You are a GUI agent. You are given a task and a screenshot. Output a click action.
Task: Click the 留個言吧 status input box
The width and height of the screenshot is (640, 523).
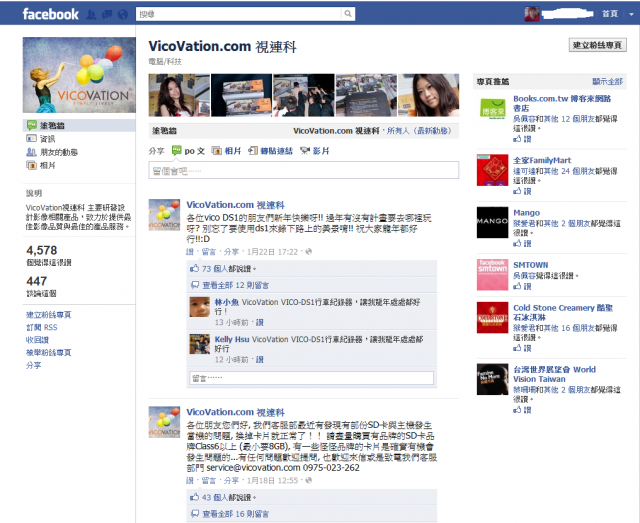[x=304, y=170]
